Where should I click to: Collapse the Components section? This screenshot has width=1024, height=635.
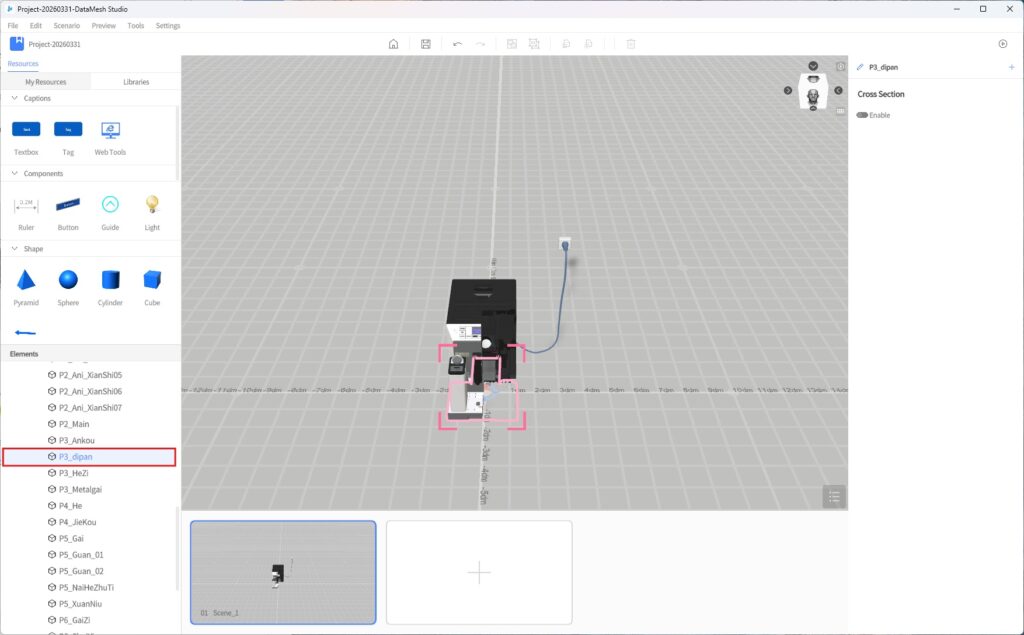pos(14,174)
